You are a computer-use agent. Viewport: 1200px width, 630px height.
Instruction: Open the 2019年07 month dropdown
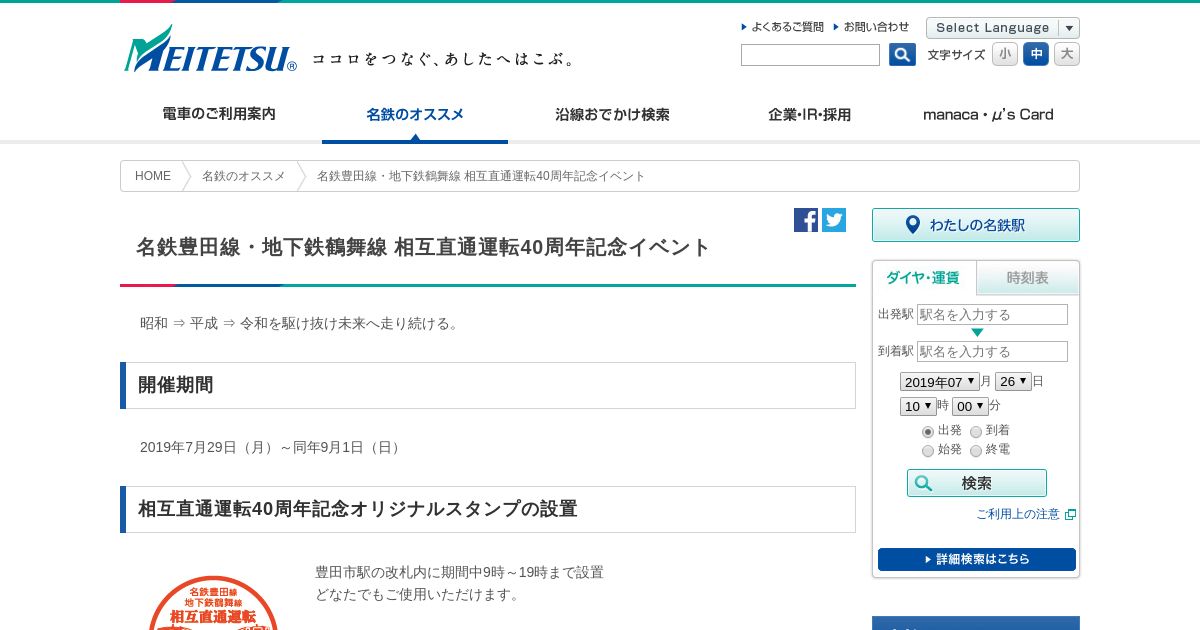939,382
